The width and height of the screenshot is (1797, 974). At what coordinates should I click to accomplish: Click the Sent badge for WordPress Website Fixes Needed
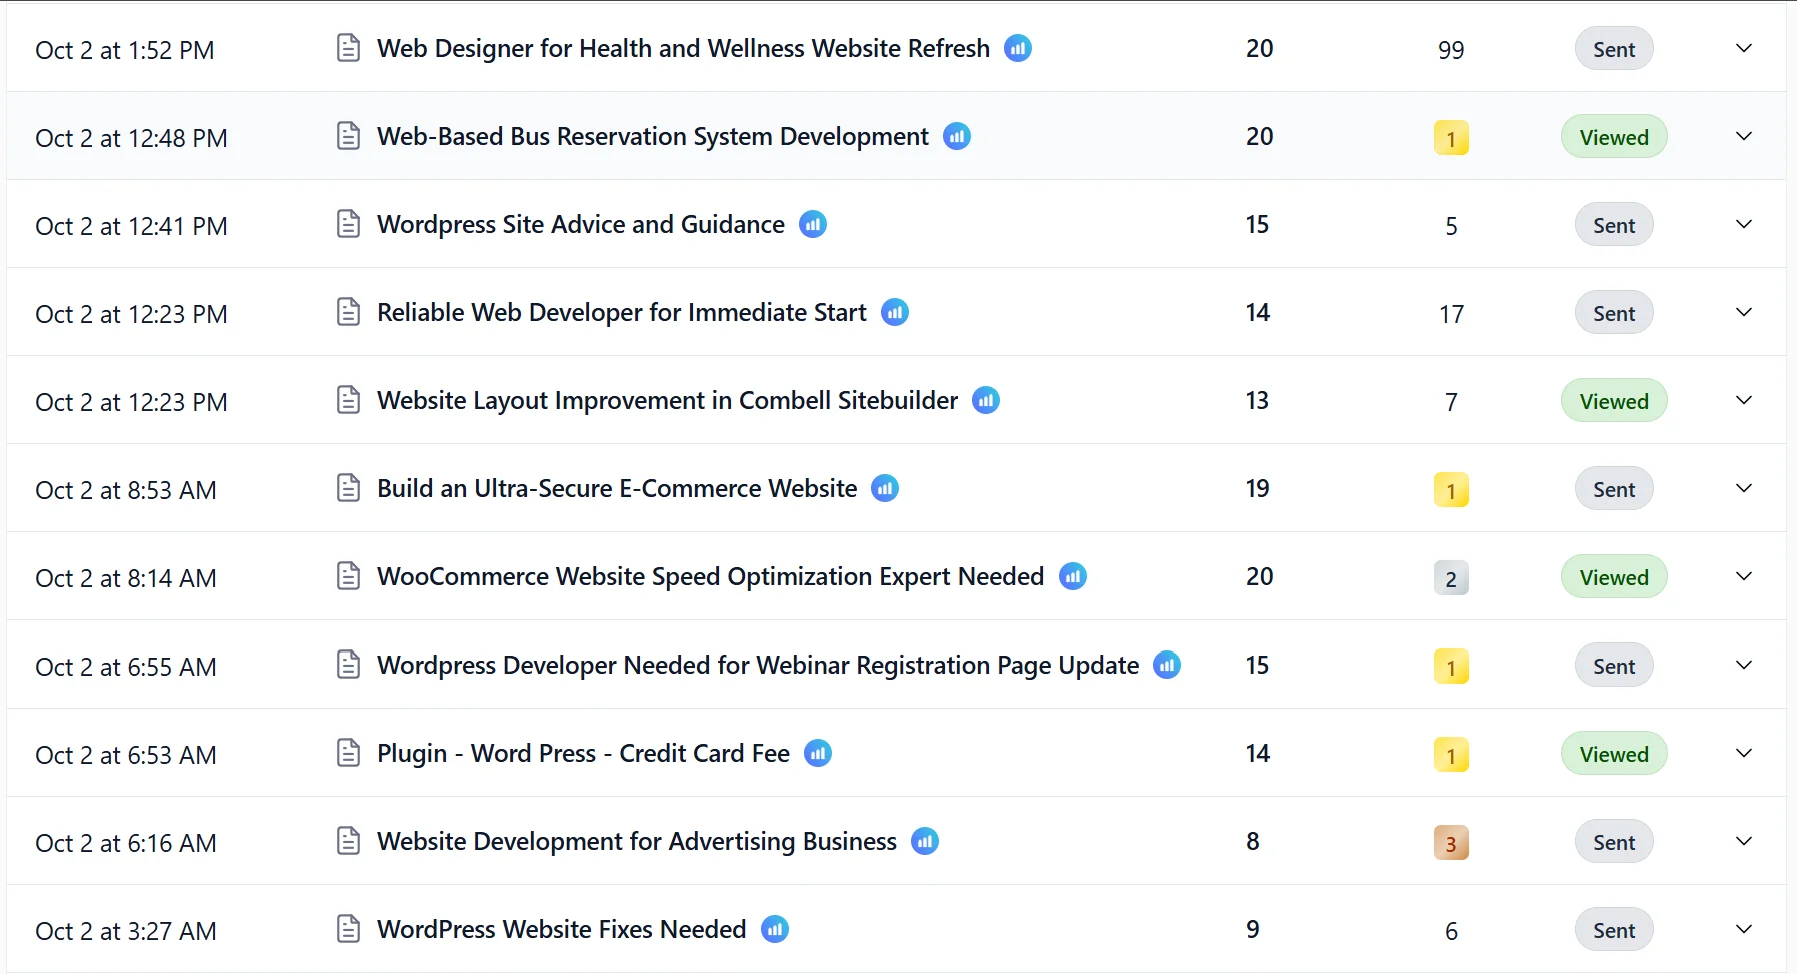click(1613, 930)
